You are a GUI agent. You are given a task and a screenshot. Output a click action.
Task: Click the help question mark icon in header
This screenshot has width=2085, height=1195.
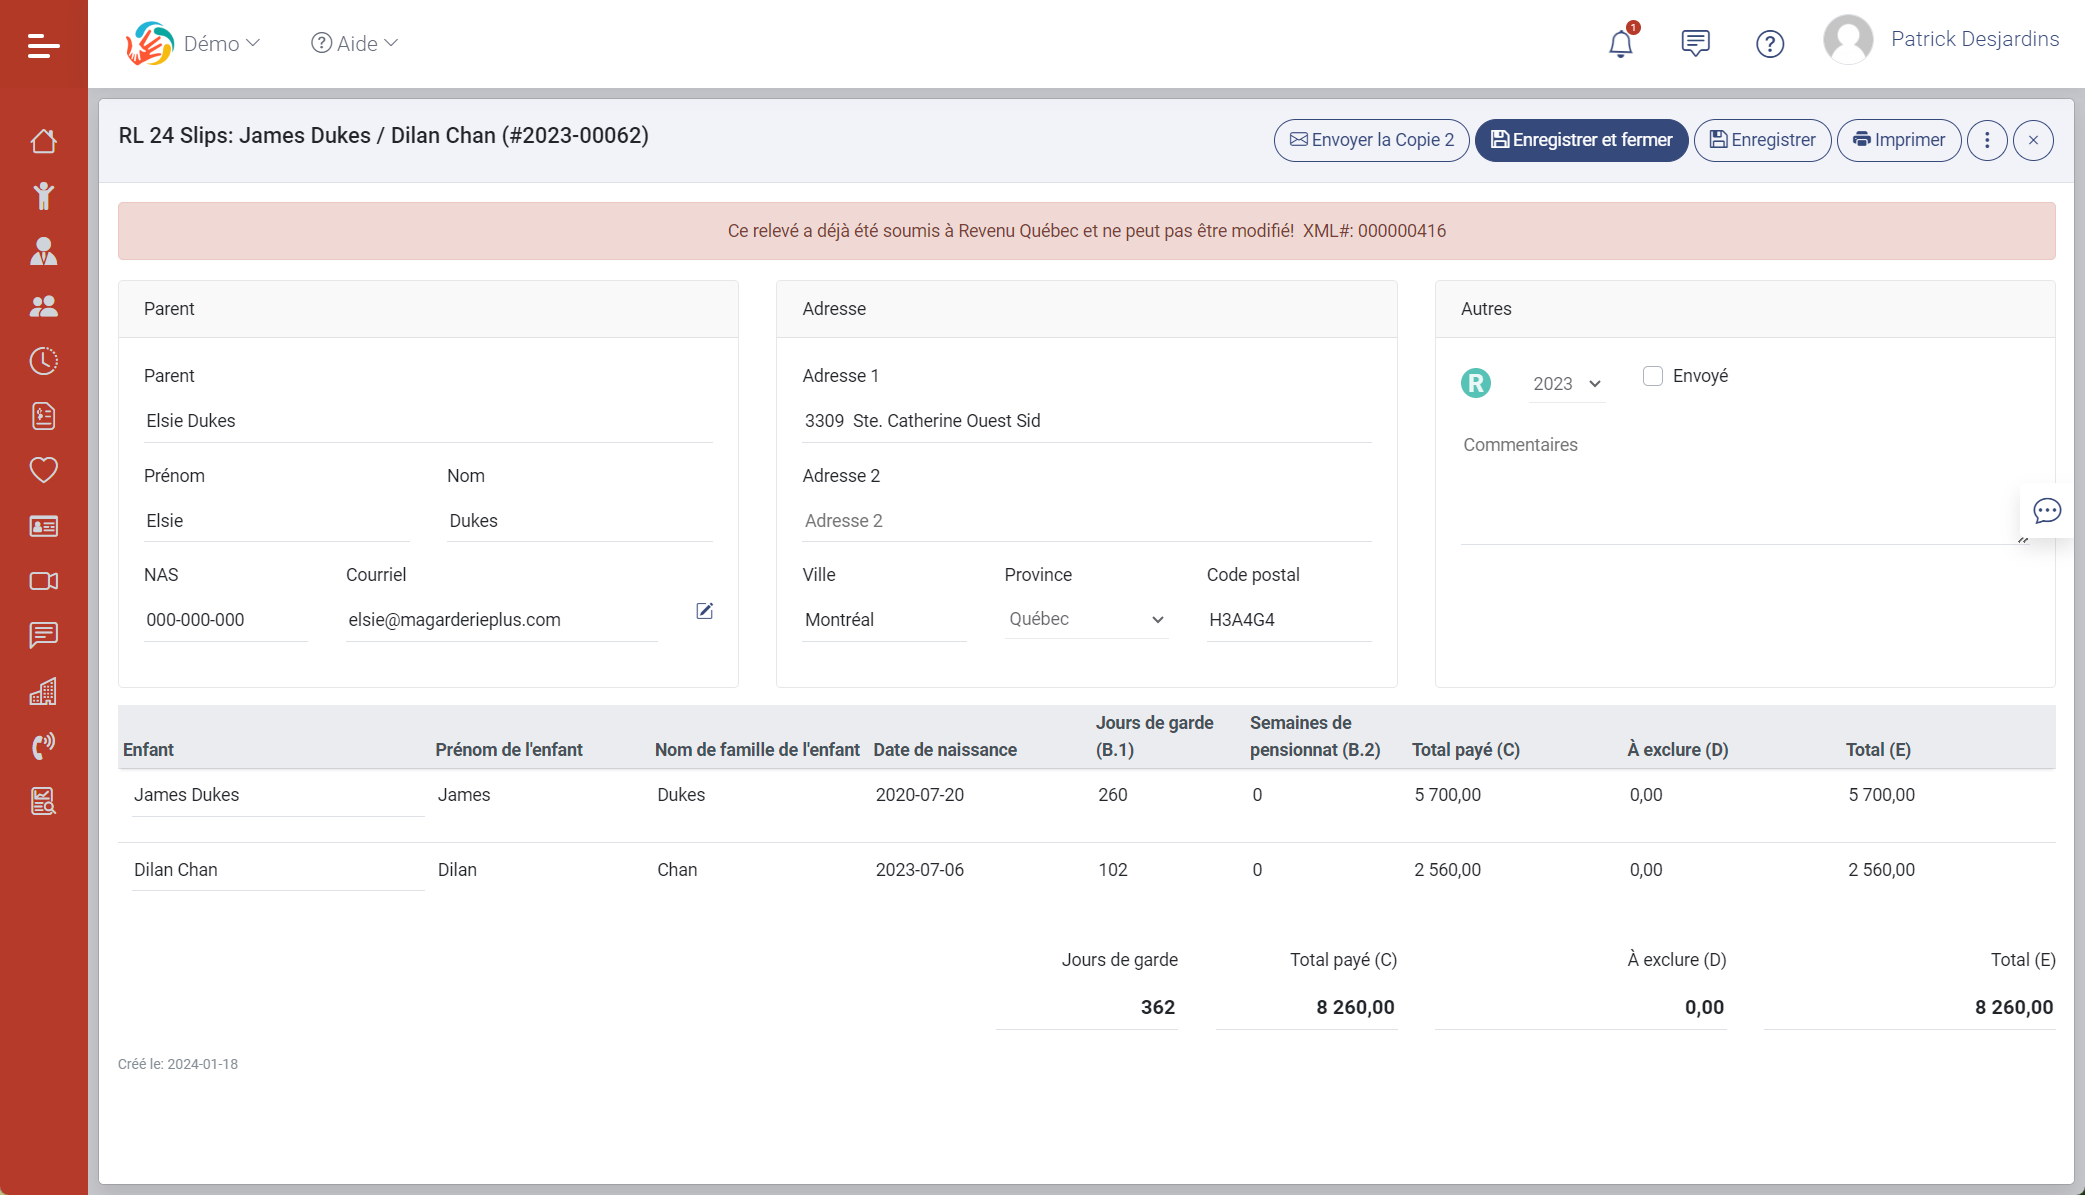[x=1769, y=44]
